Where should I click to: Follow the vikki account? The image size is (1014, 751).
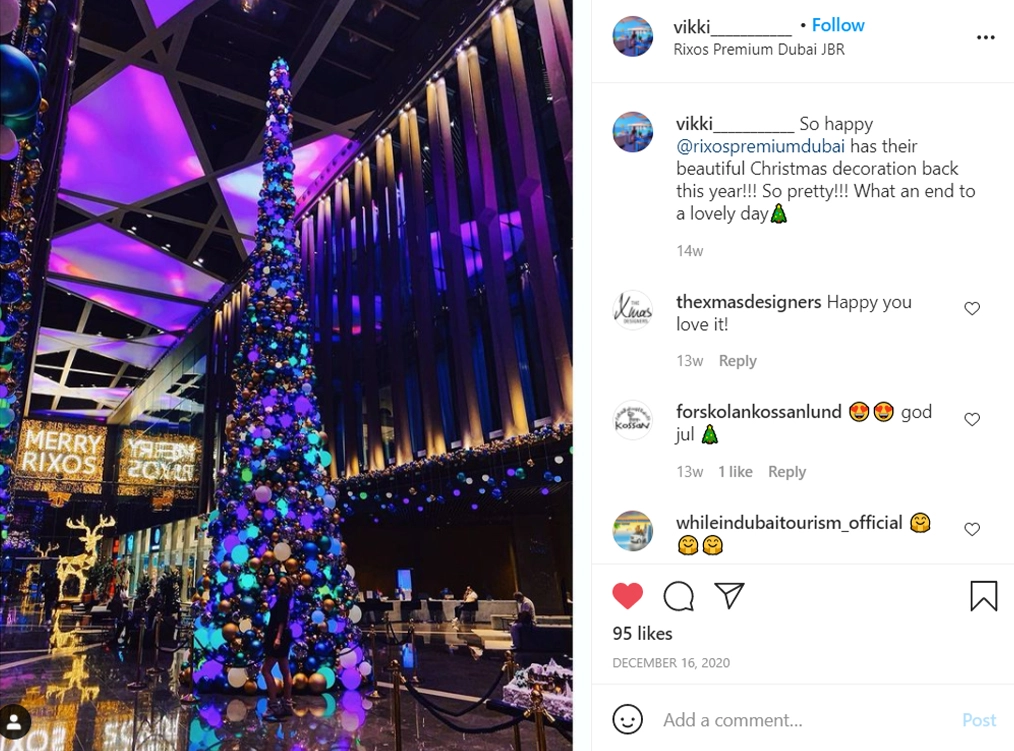(838, 25)
